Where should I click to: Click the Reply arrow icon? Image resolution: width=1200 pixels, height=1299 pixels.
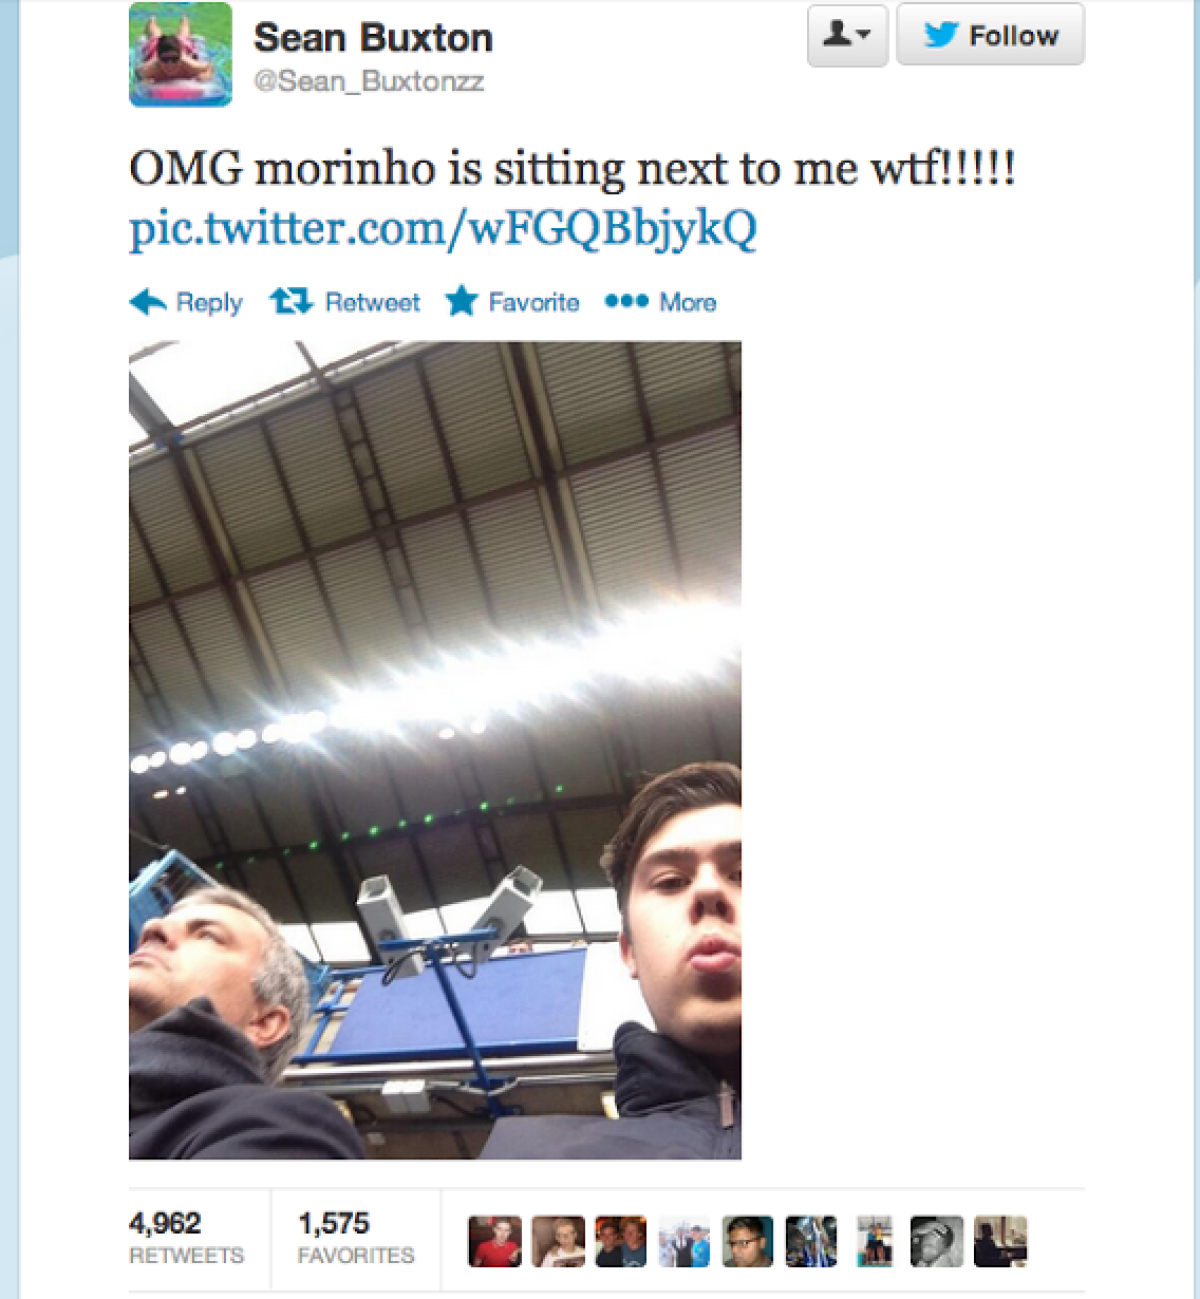(x=148, y=302)
